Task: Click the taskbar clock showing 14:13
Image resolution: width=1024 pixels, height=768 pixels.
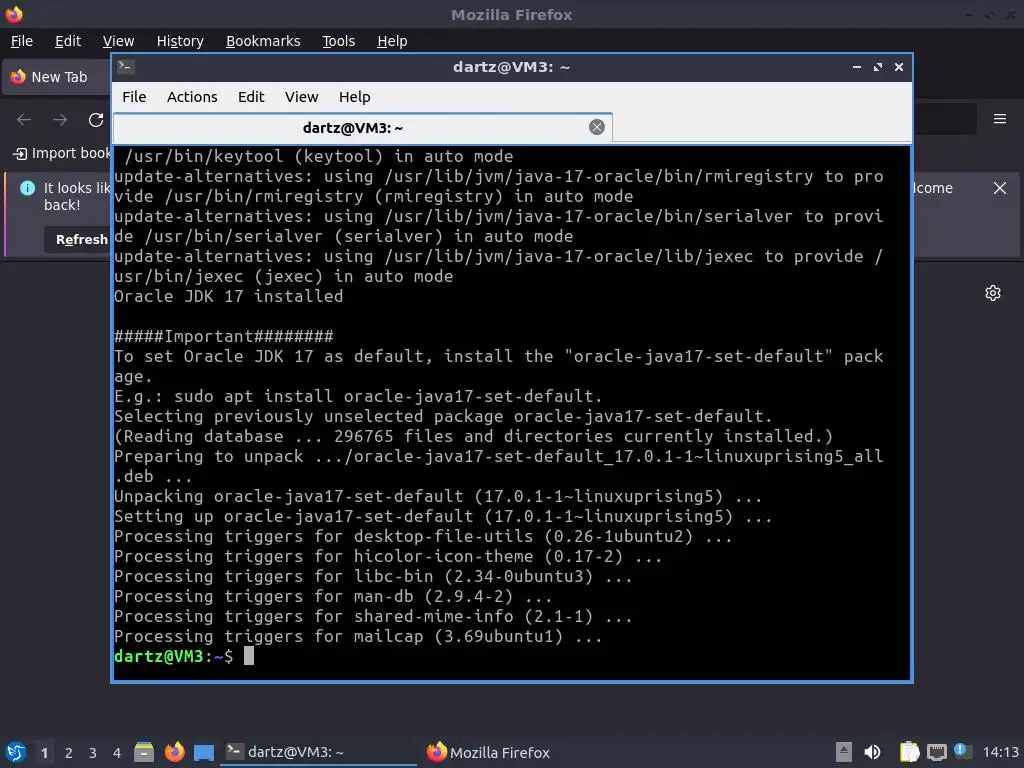Action: 1000,752
